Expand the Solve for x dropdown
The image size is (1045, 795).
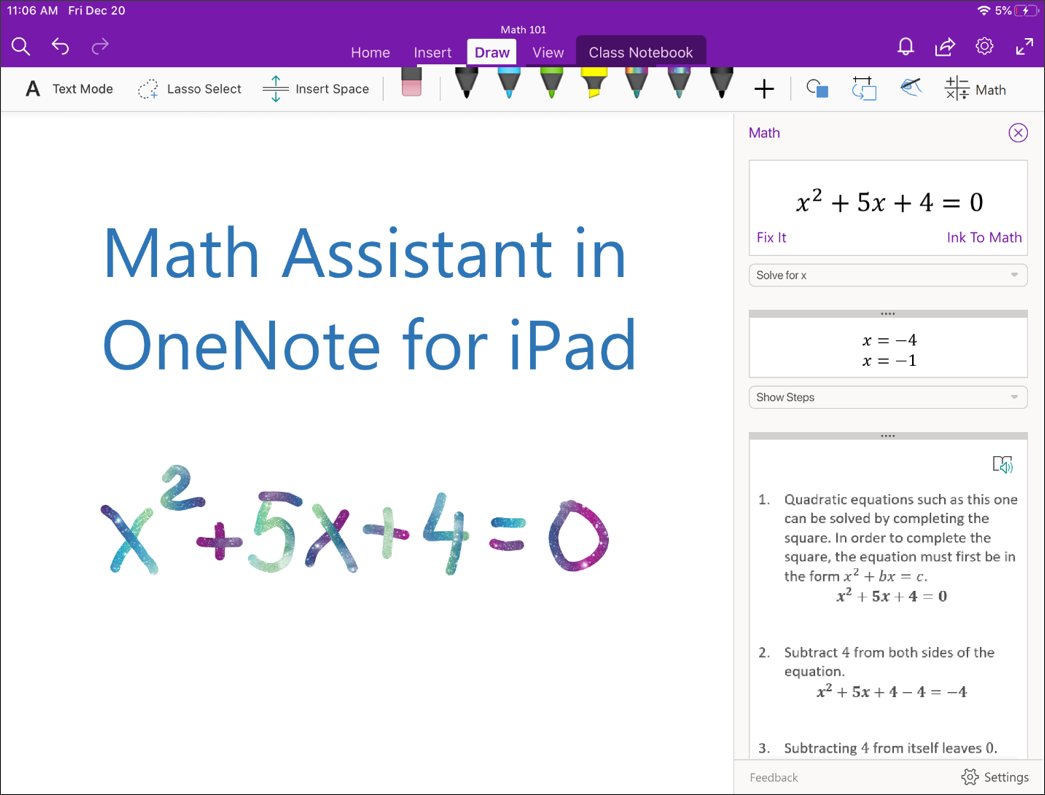(x=888, y=275)
